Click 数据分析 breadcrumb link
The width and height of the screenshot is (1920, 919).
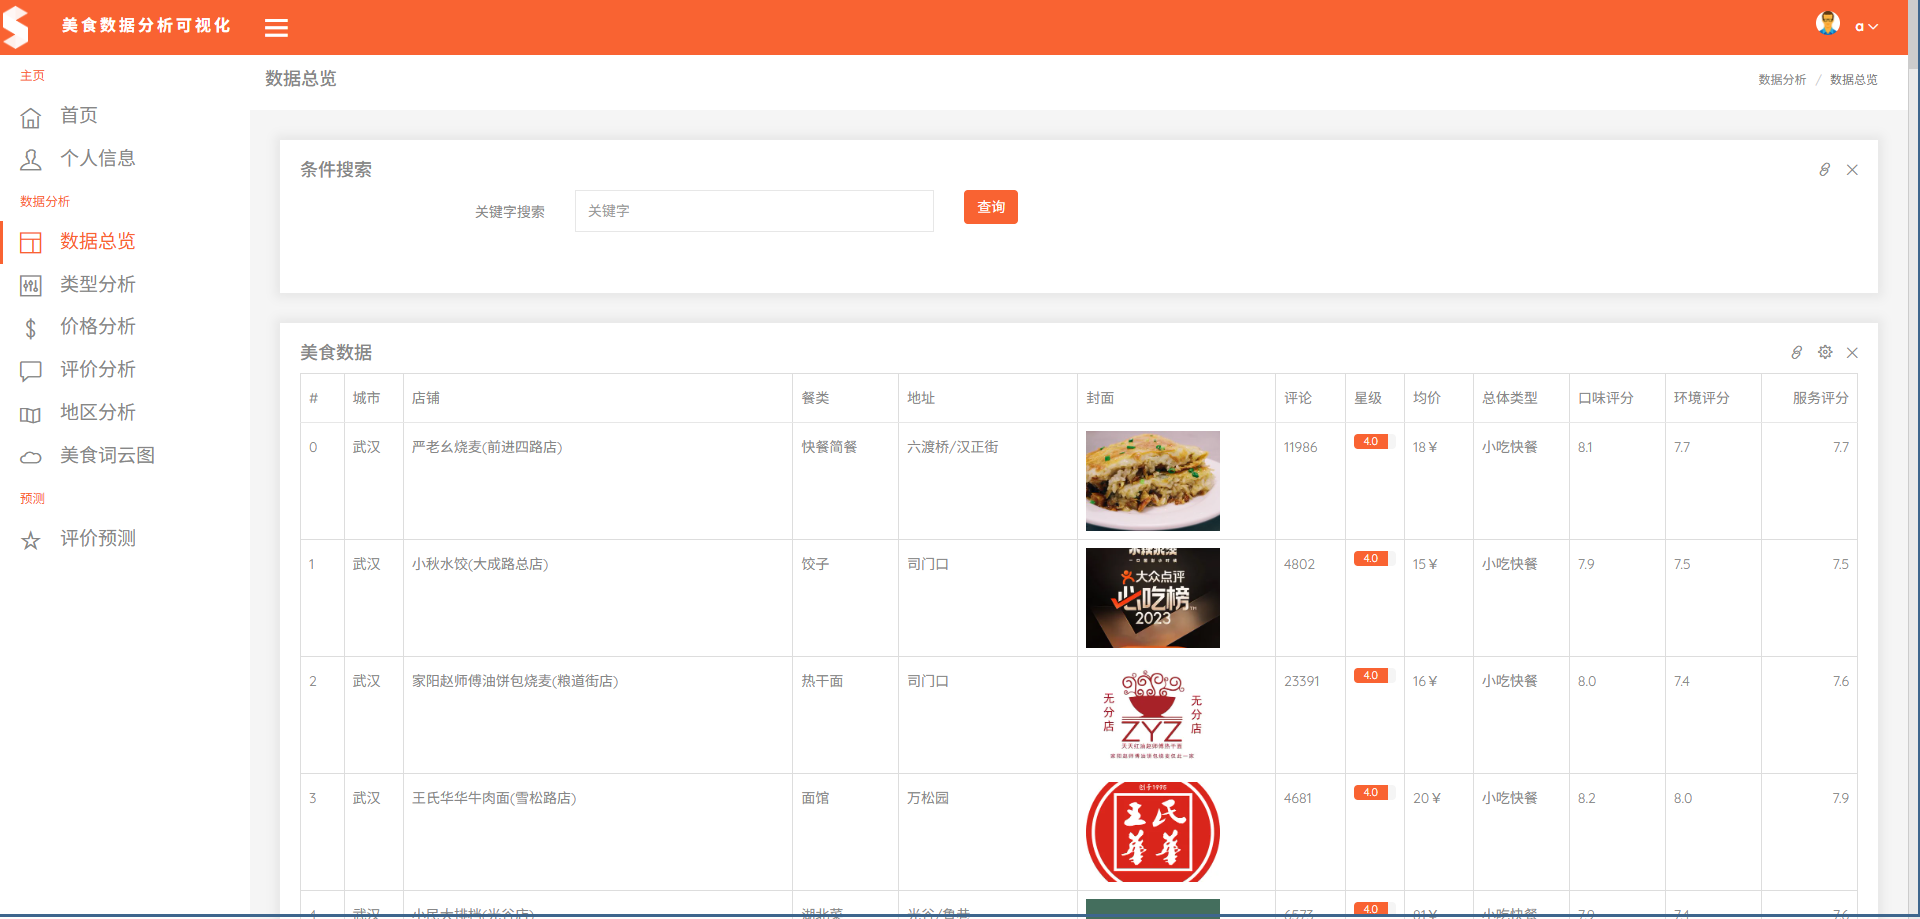[x=1782, y=80]
